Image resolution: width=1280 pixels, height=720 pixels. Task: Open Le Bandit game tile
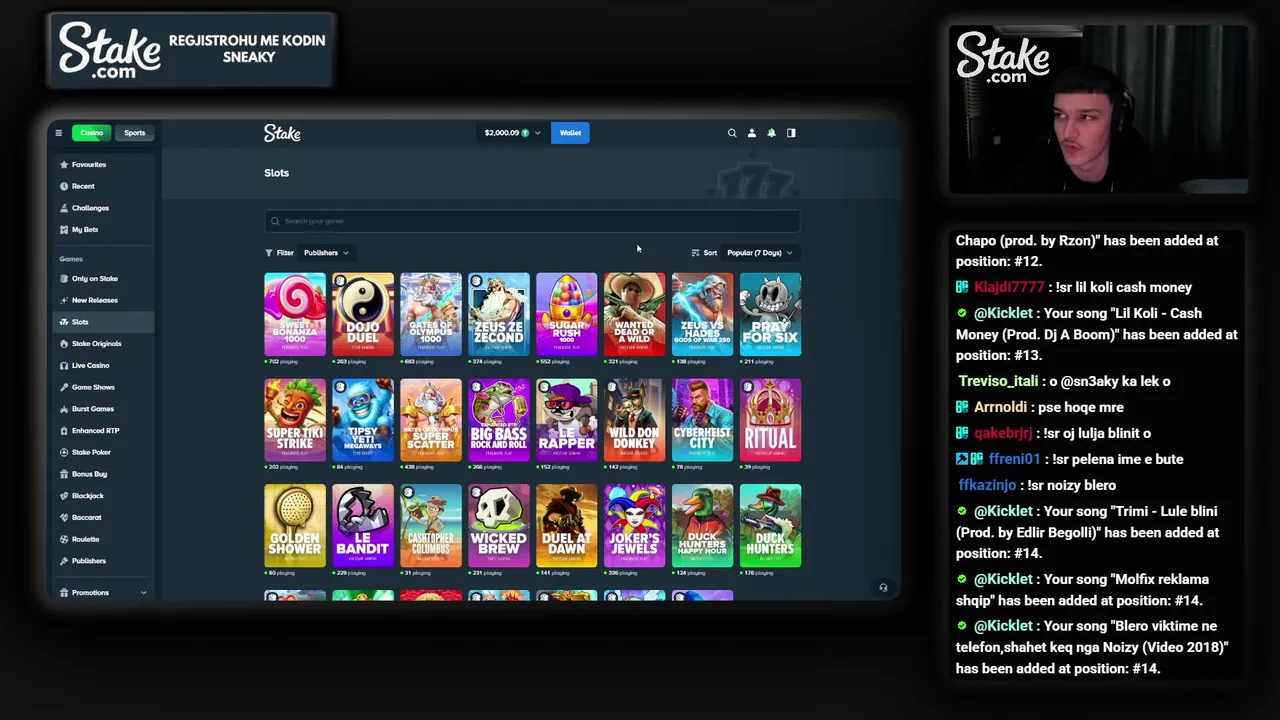363,526
